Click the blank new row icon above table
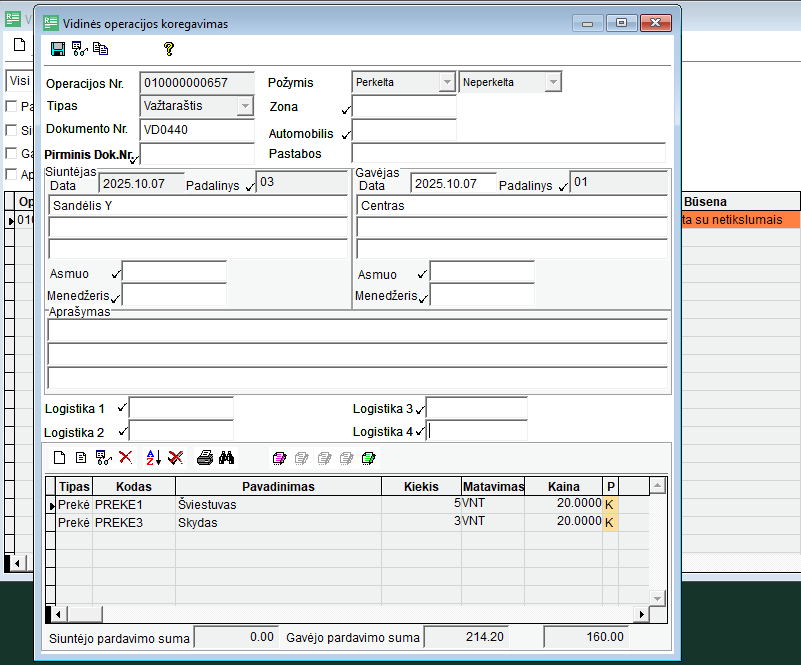The image size is (801, 665). [59, 458]
